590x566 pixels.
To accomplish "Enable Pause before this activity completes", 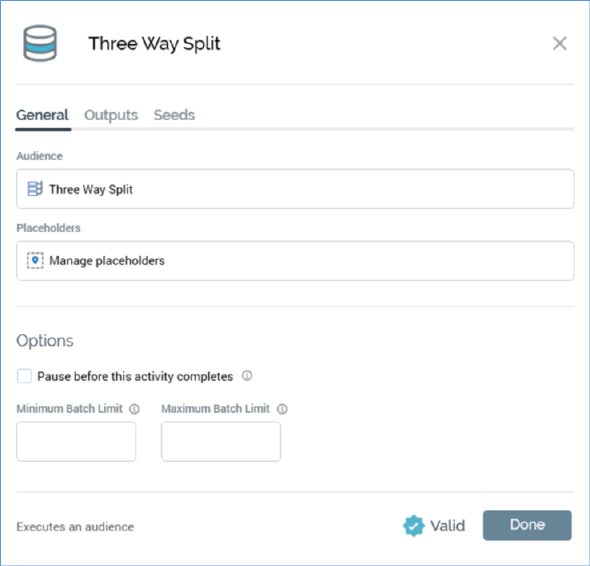I will pos(24,376).
